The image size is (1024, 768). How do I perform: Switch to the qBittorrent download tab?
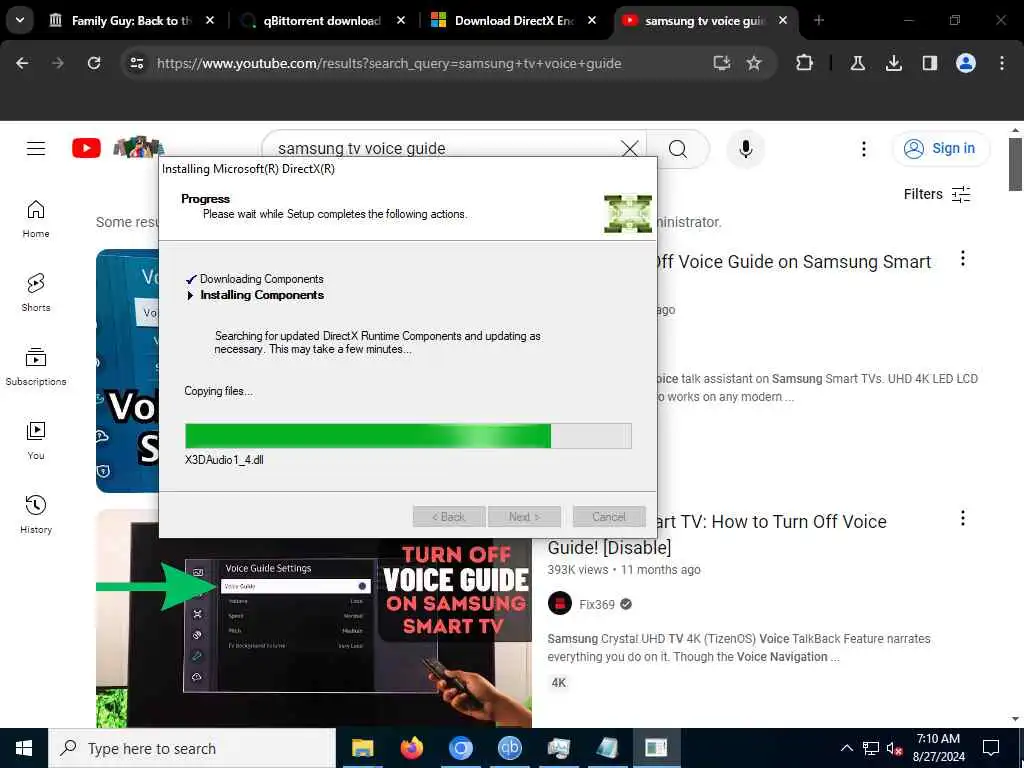click(321, 21)
